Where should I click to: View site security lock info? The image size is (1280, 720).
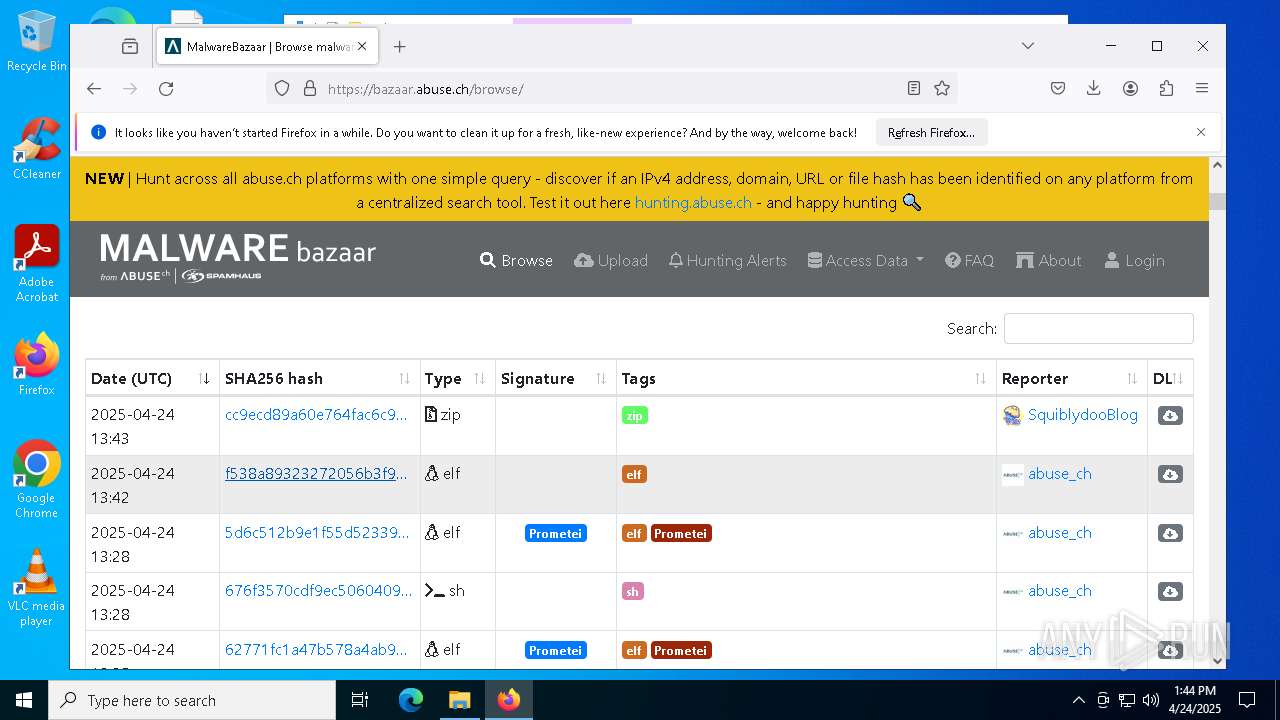(x=309, y=88)
